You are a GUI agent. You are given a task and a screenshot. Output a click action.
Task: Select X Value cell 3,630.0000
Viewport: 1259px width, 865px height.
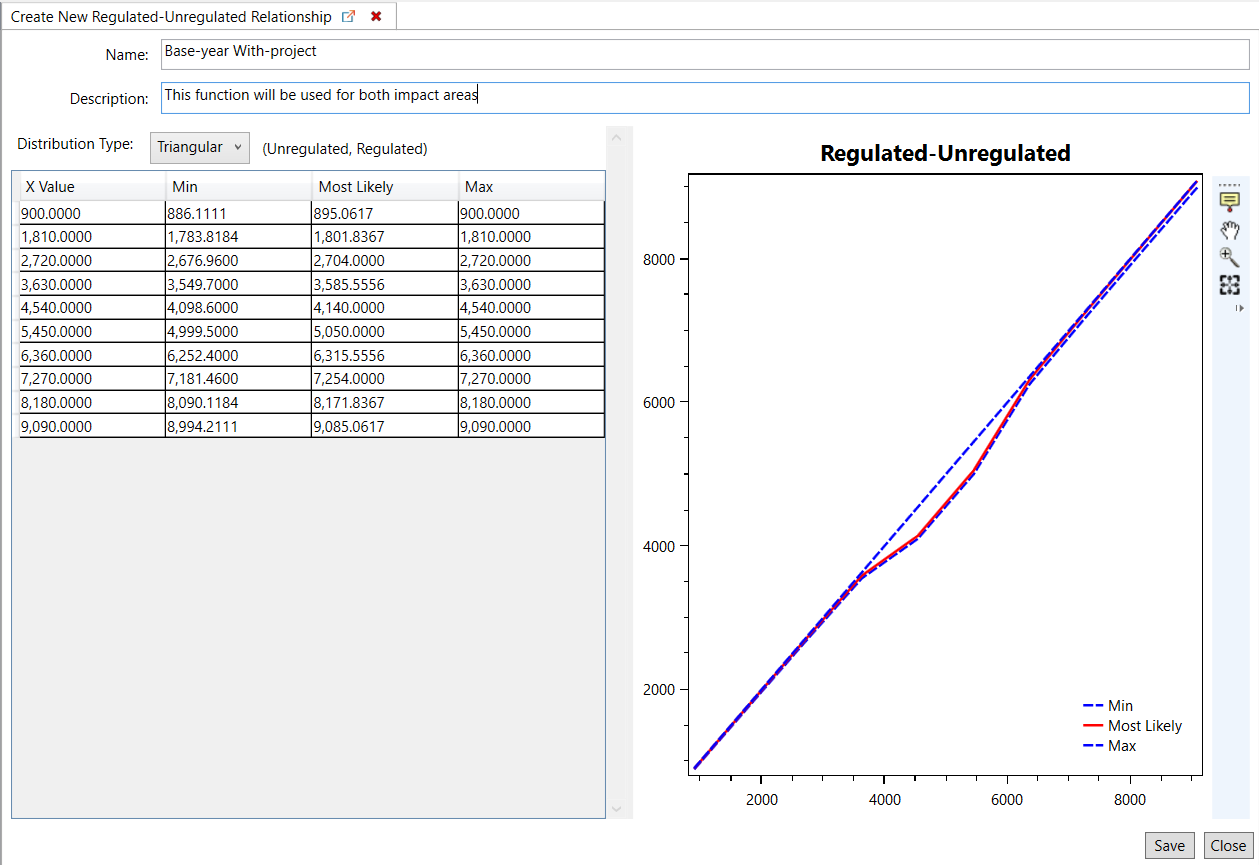pyautogui.click(x=93, y=284)
